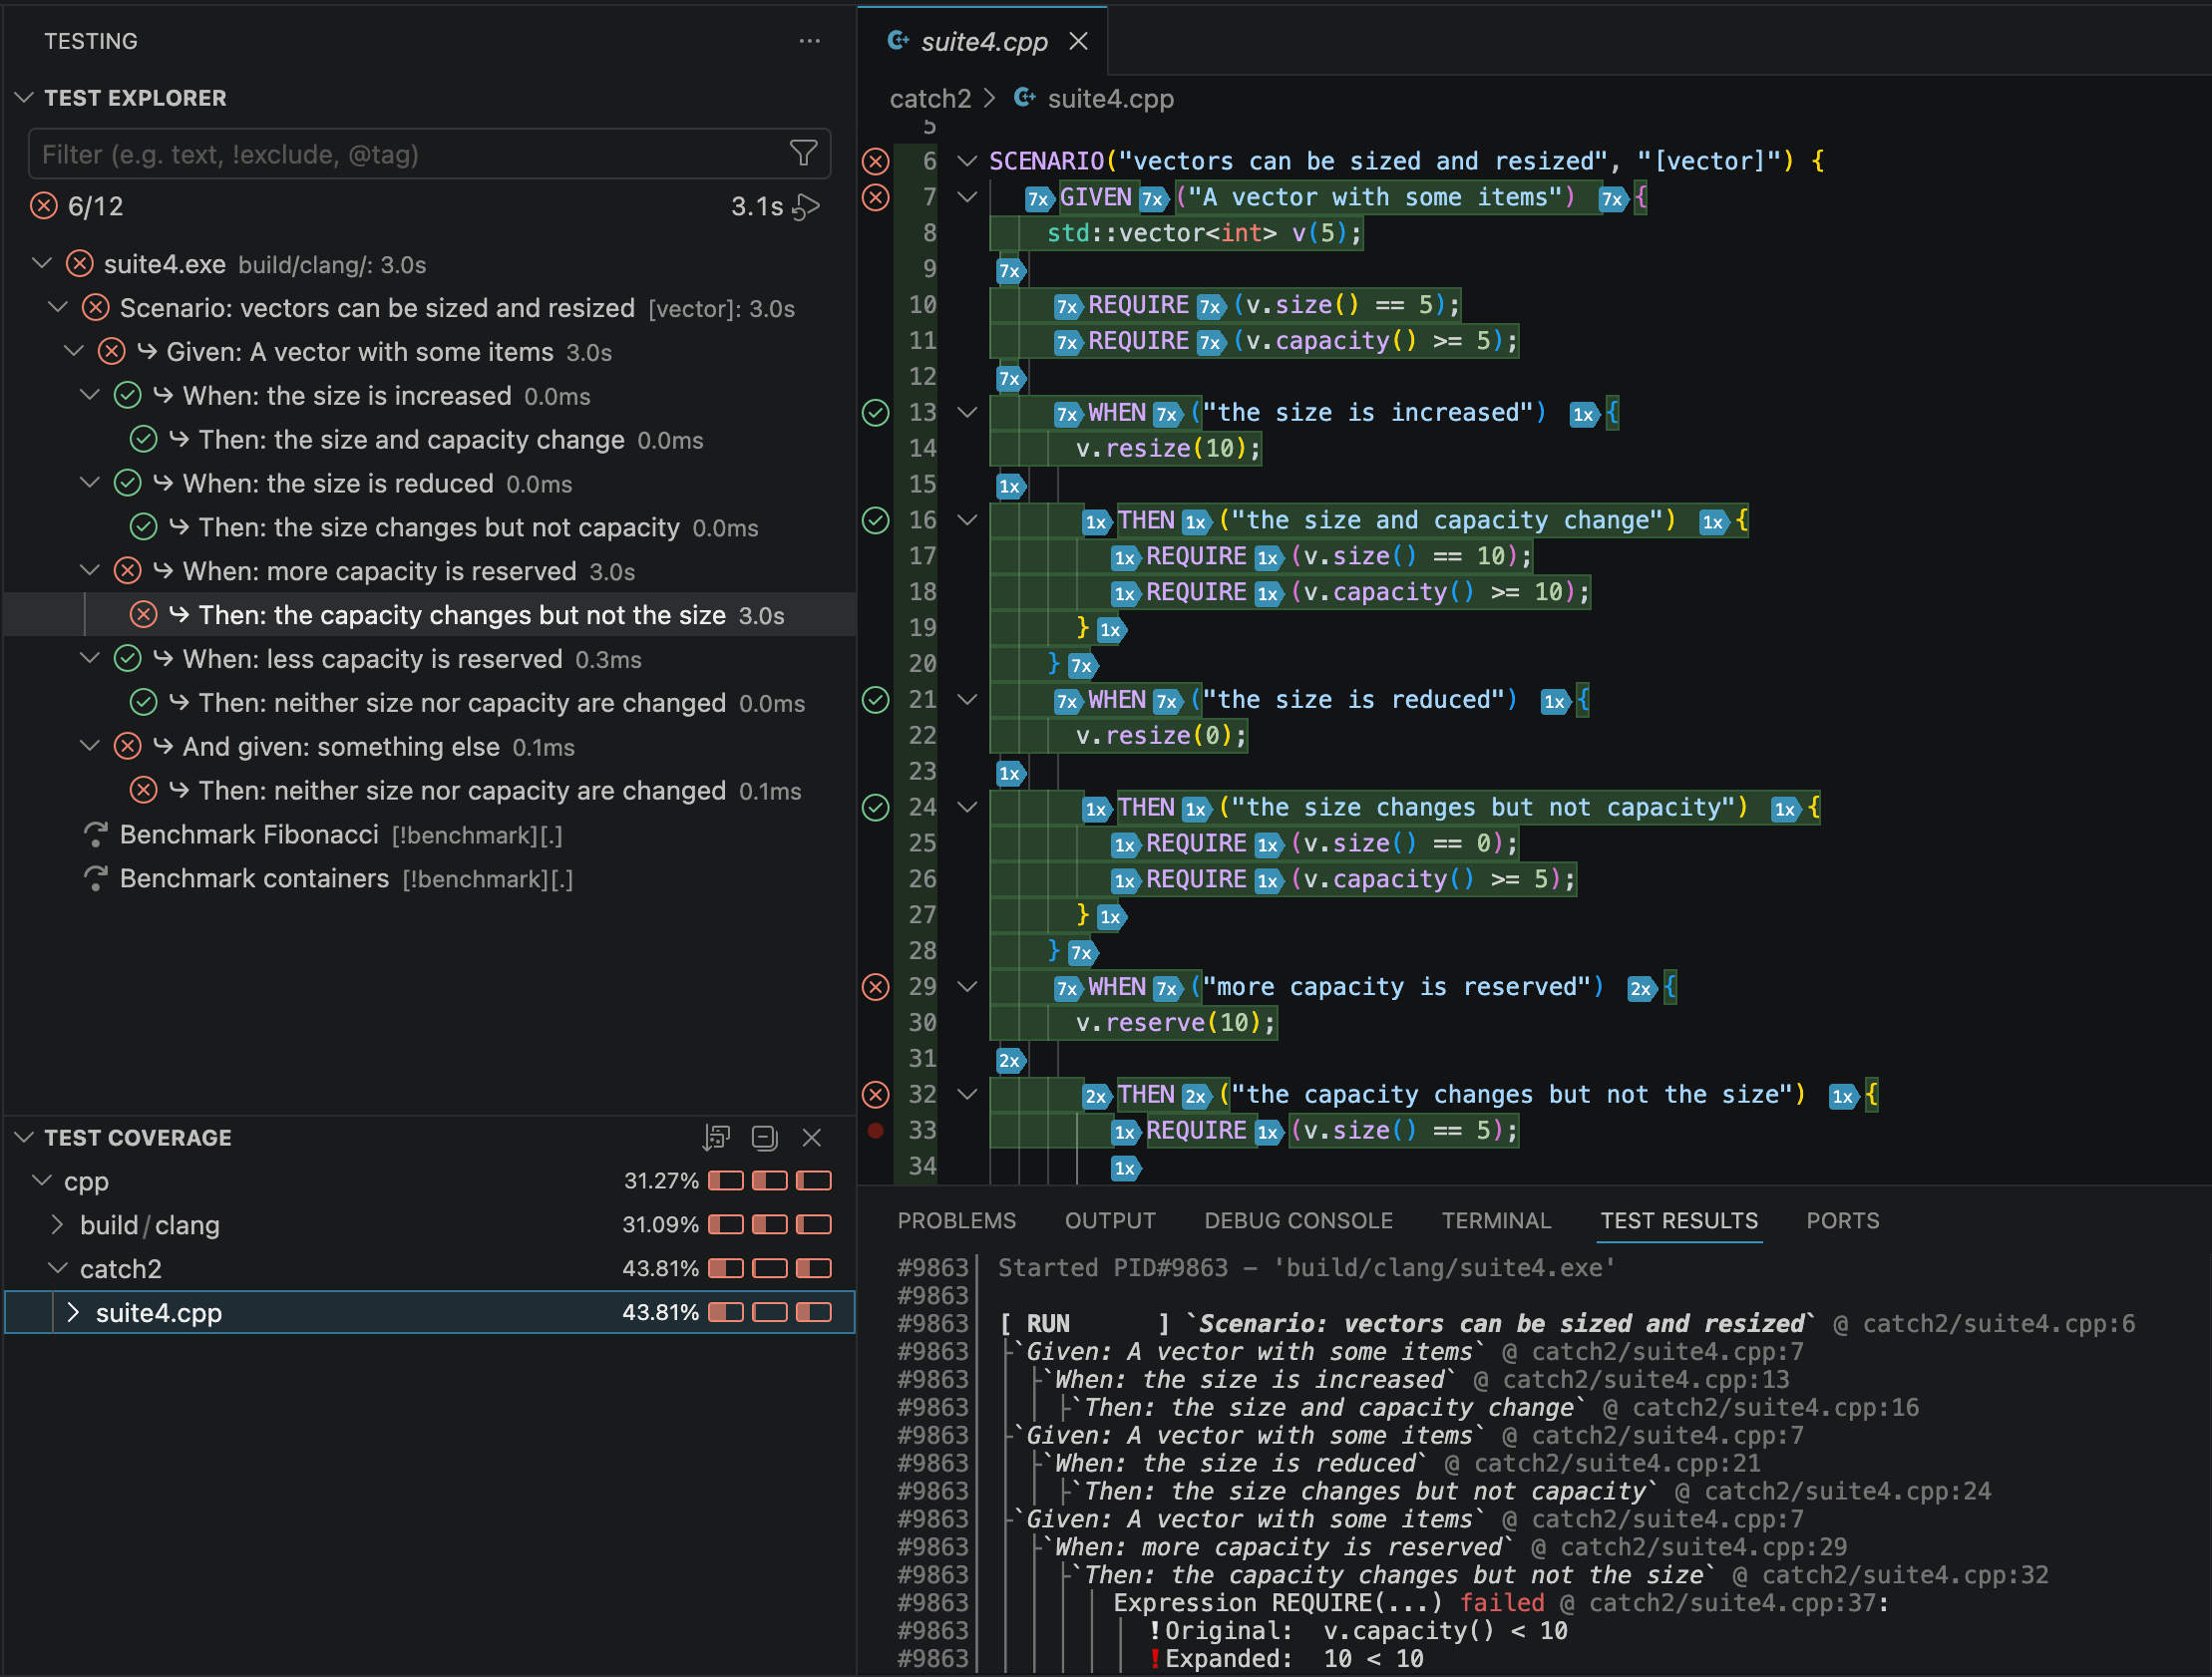Collapse 'Given: A vector with some items'
Viewport: 2212px width, 1677px height.
click(x=74, y=351)
